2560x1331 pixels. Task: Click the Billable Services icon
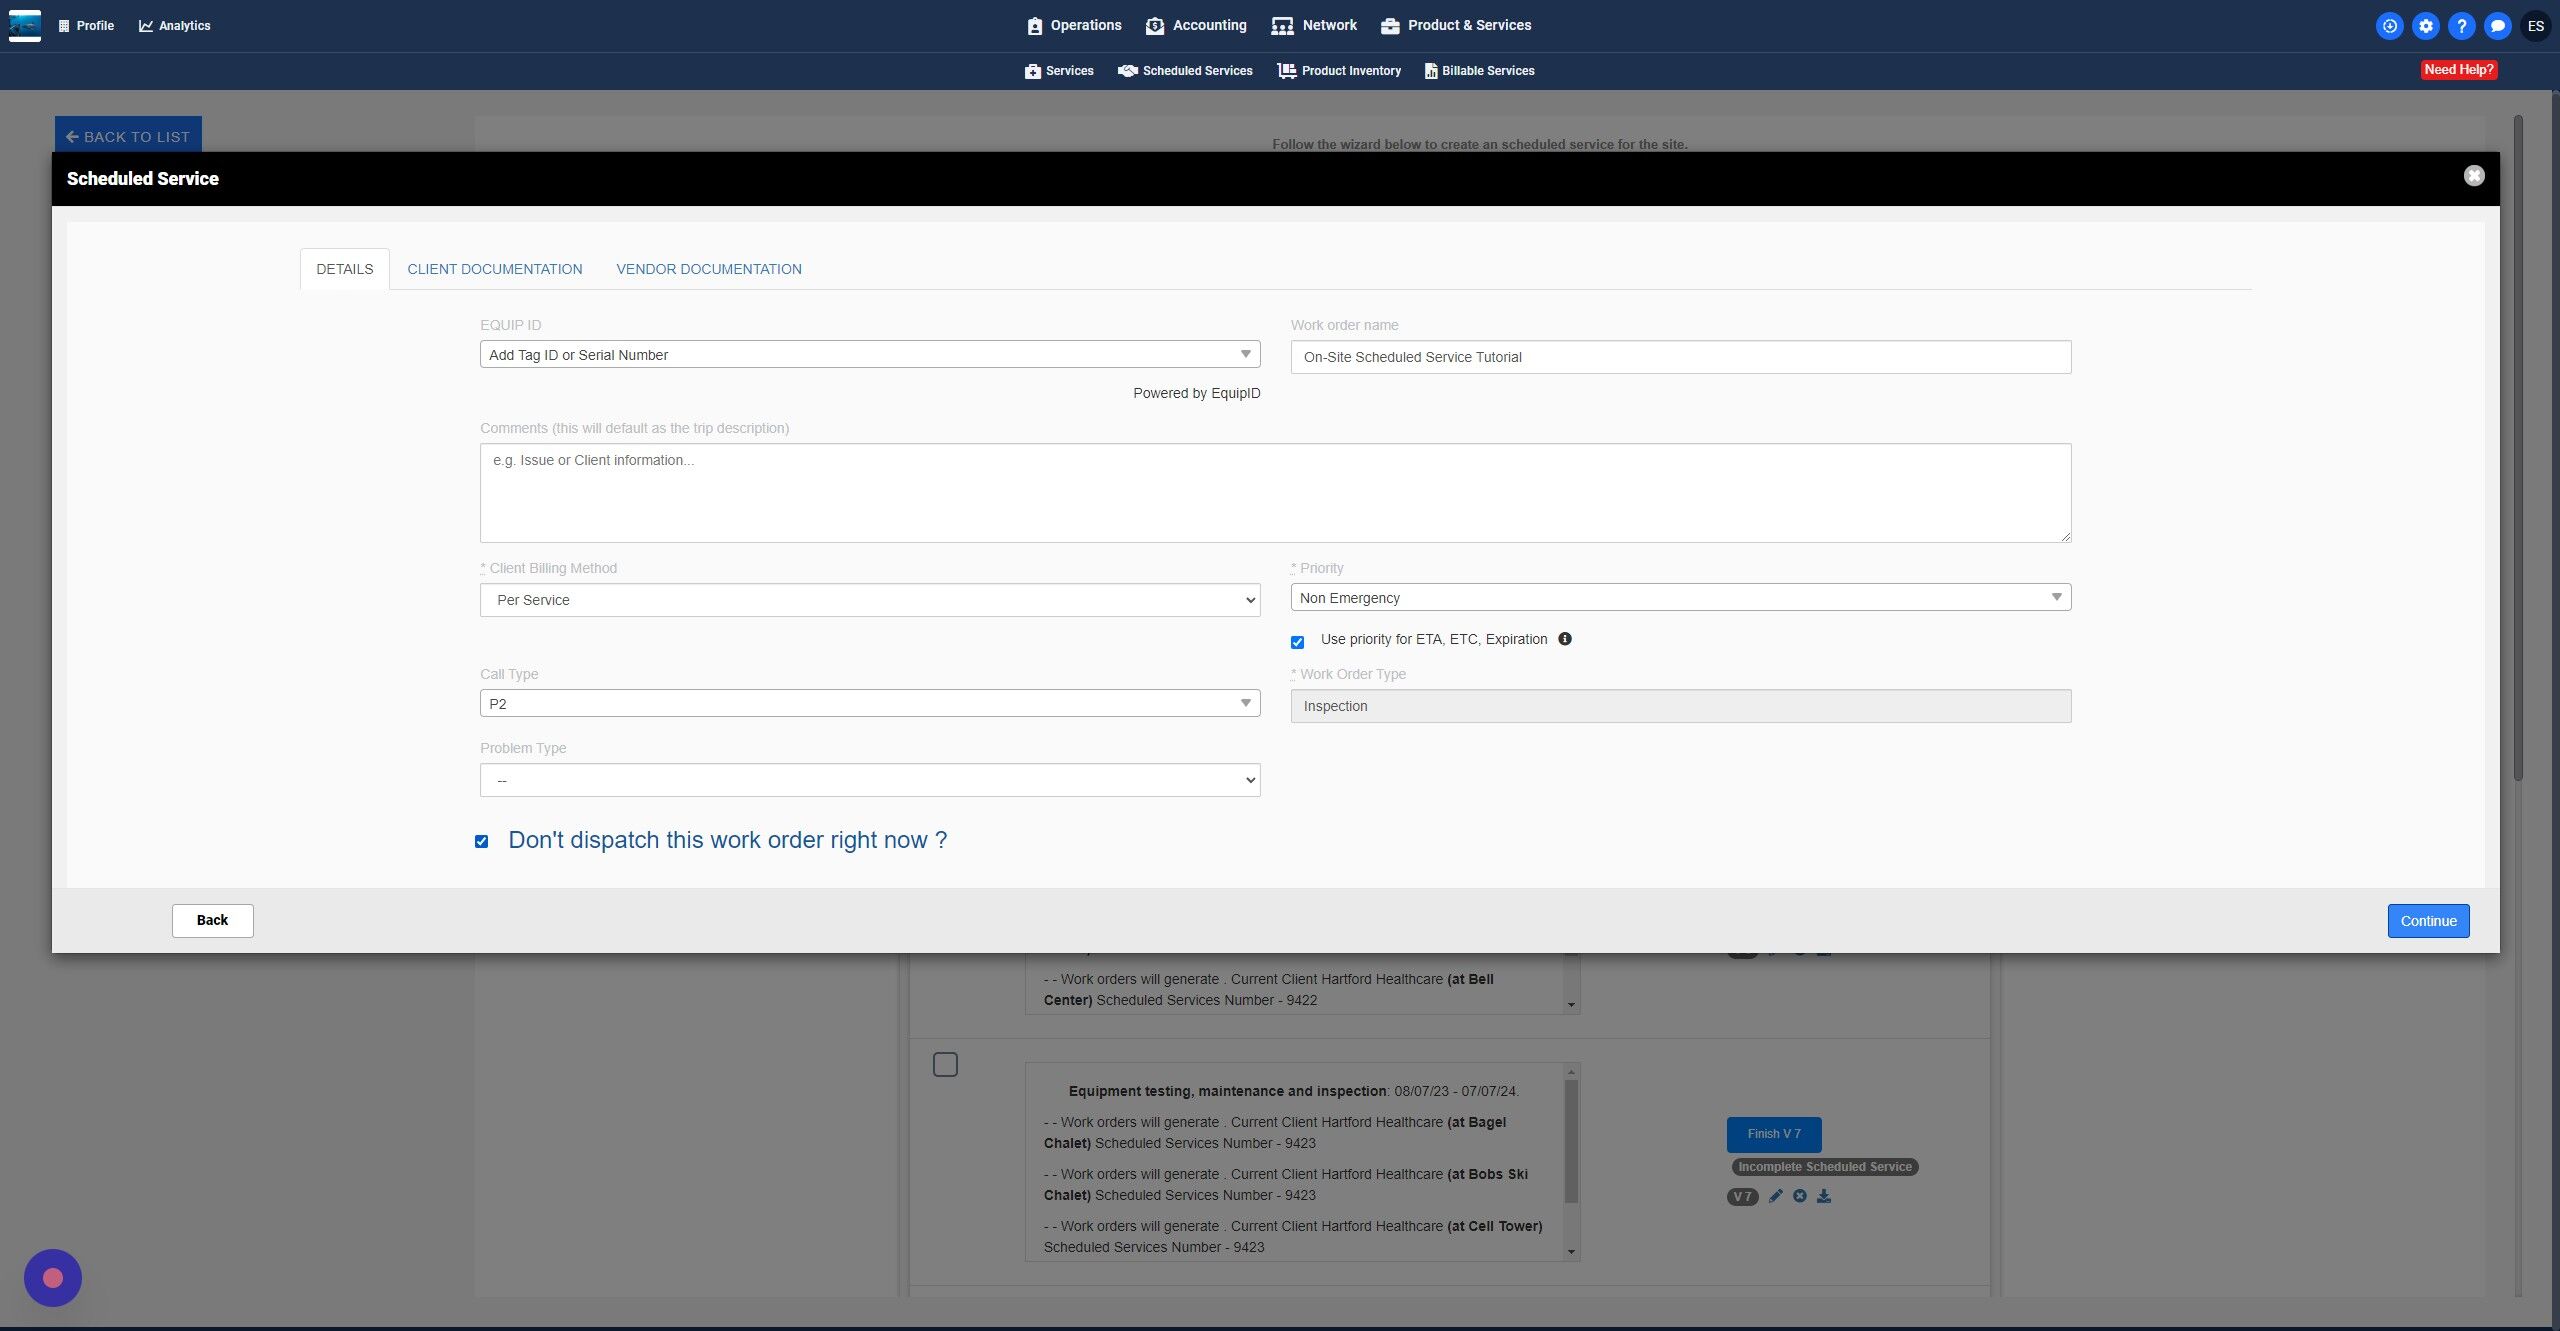(1430, 71)
